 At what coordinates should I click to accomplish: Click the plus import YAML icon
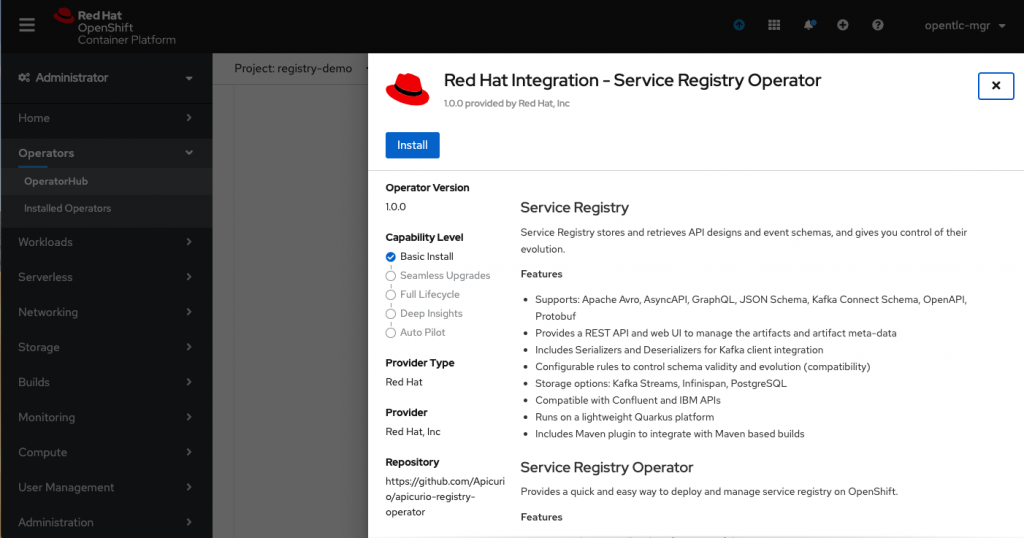pyautogui.click(x=842, y=25)
